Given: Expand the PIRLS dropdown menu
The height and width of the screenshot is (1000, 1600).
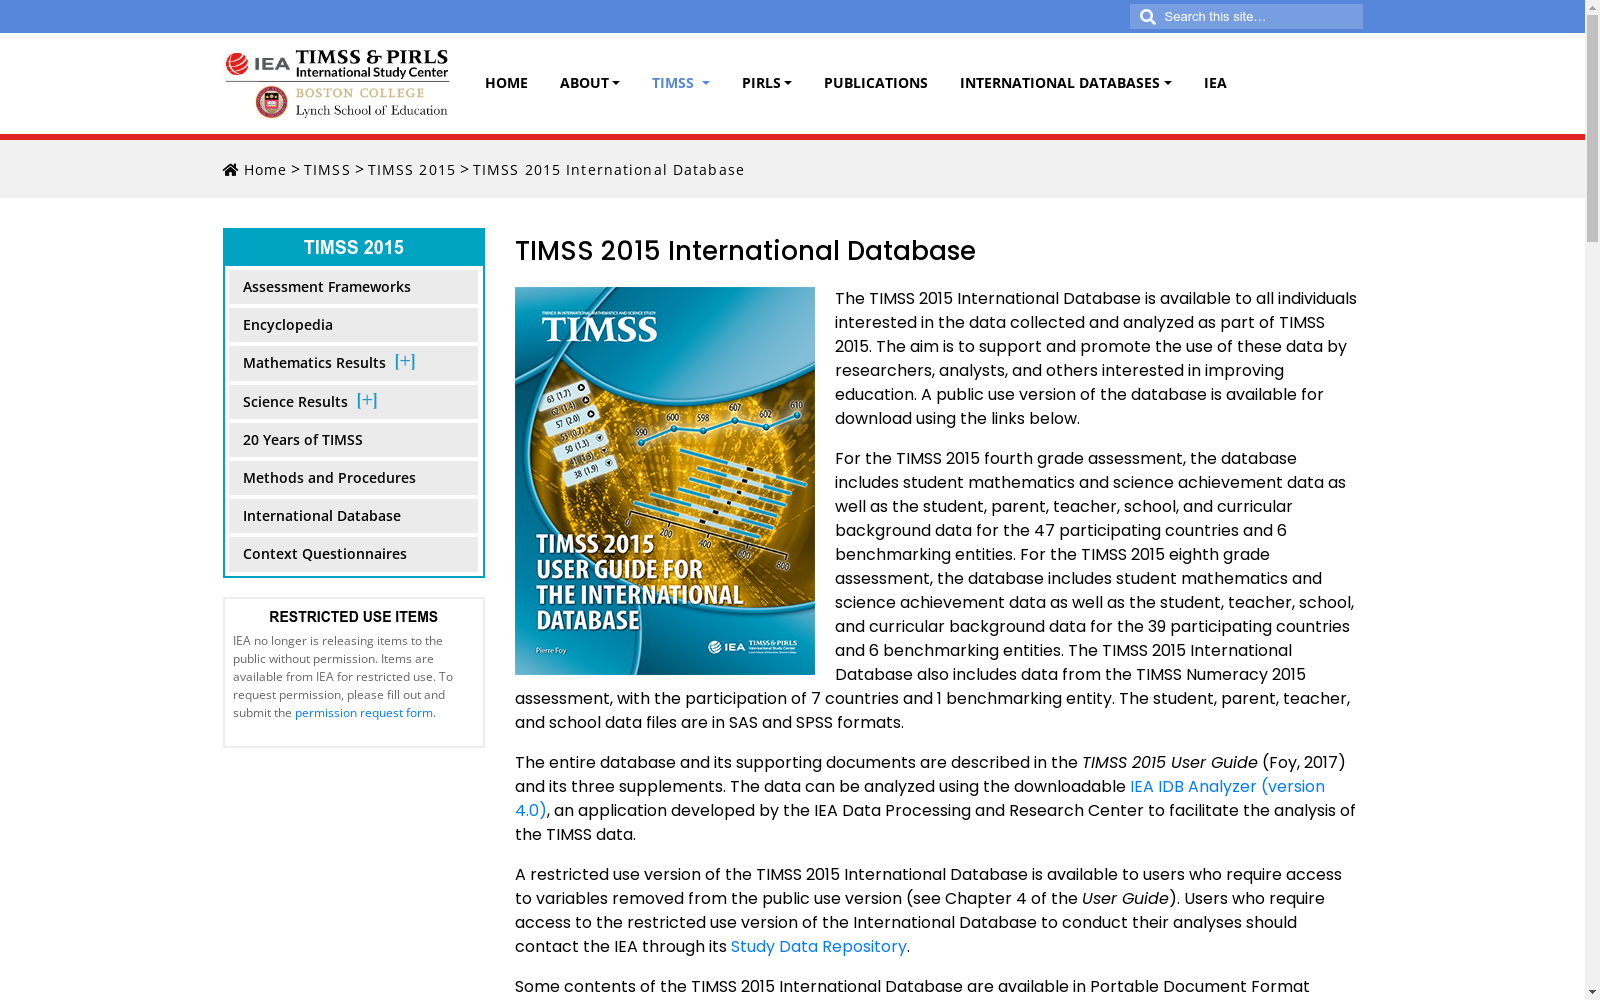Looking at the screenshot, I should (767, 83).
